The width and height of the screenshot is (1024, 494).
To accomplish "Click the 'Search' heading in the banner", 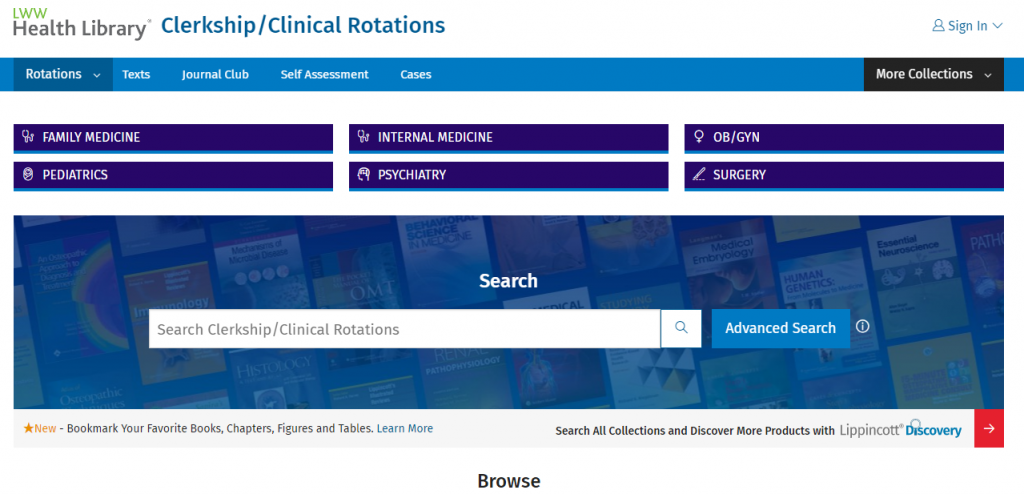I will 509,281.
